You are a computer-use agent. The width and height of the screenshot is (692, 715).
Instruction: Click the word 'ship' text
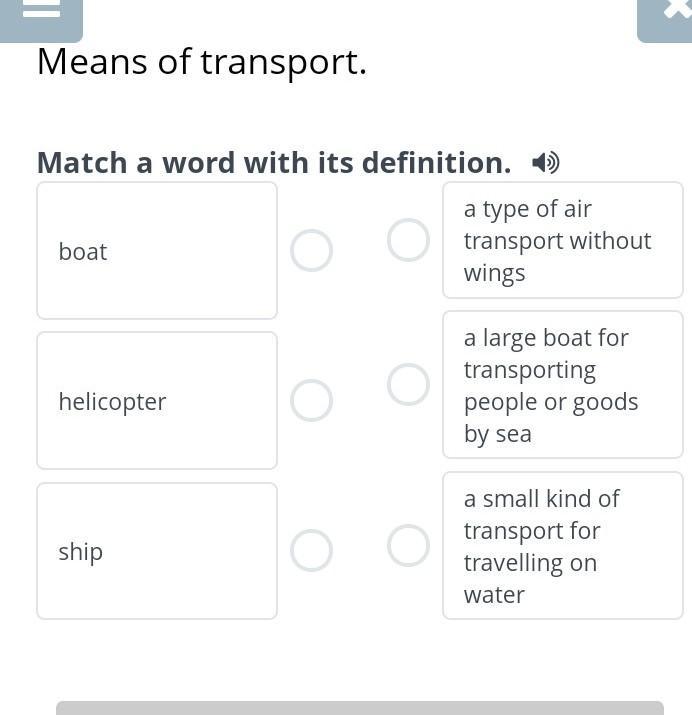pos(81,552)
